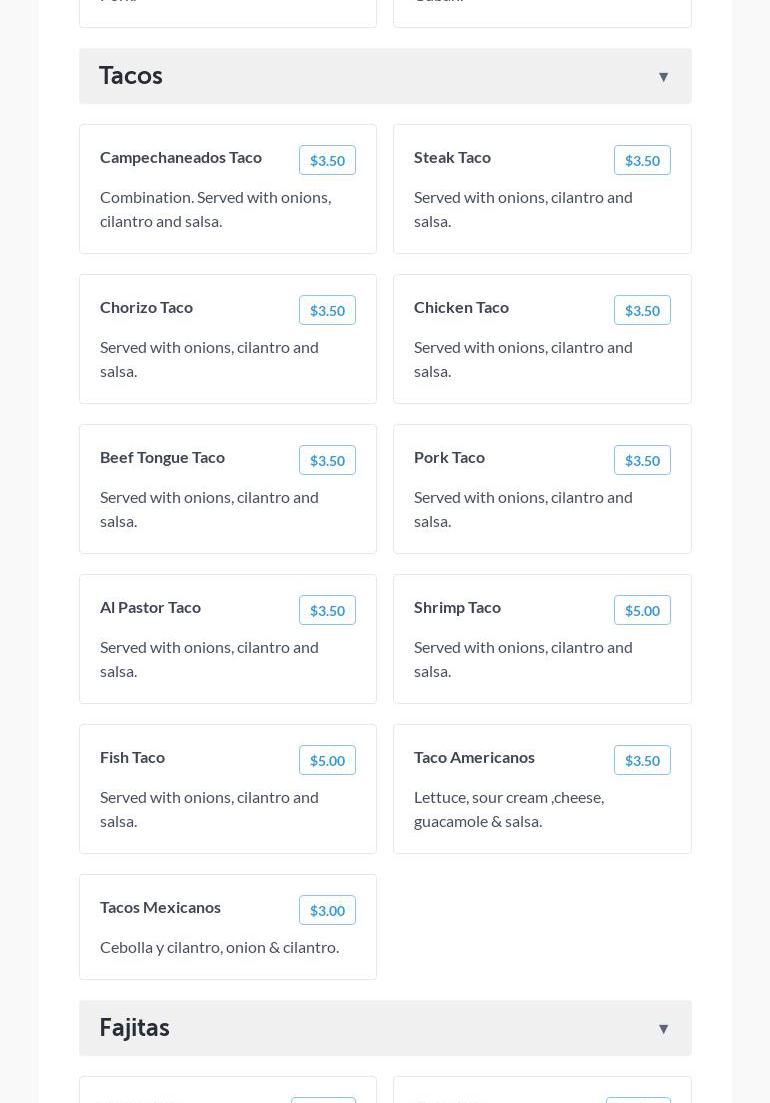Choose Beef Tongue Taco price button
The width and height of the screenshot is (770, 1103).
327,460
